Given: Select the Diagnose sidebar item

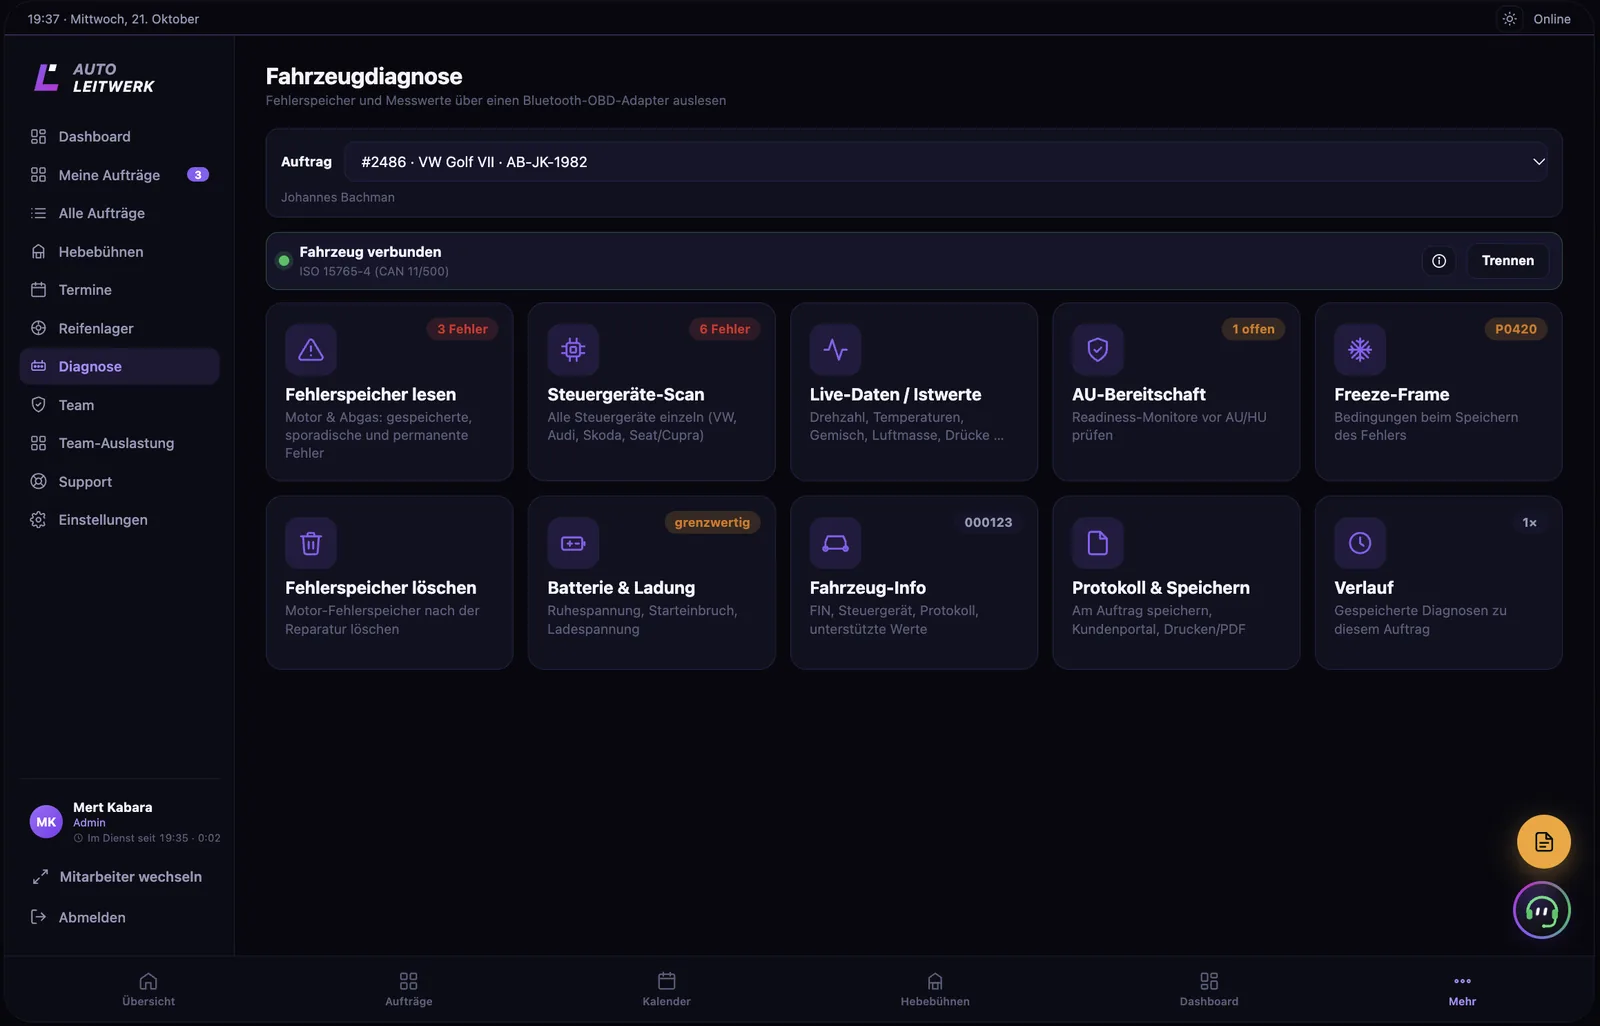Looking at the screenshot, I should 119,366.
